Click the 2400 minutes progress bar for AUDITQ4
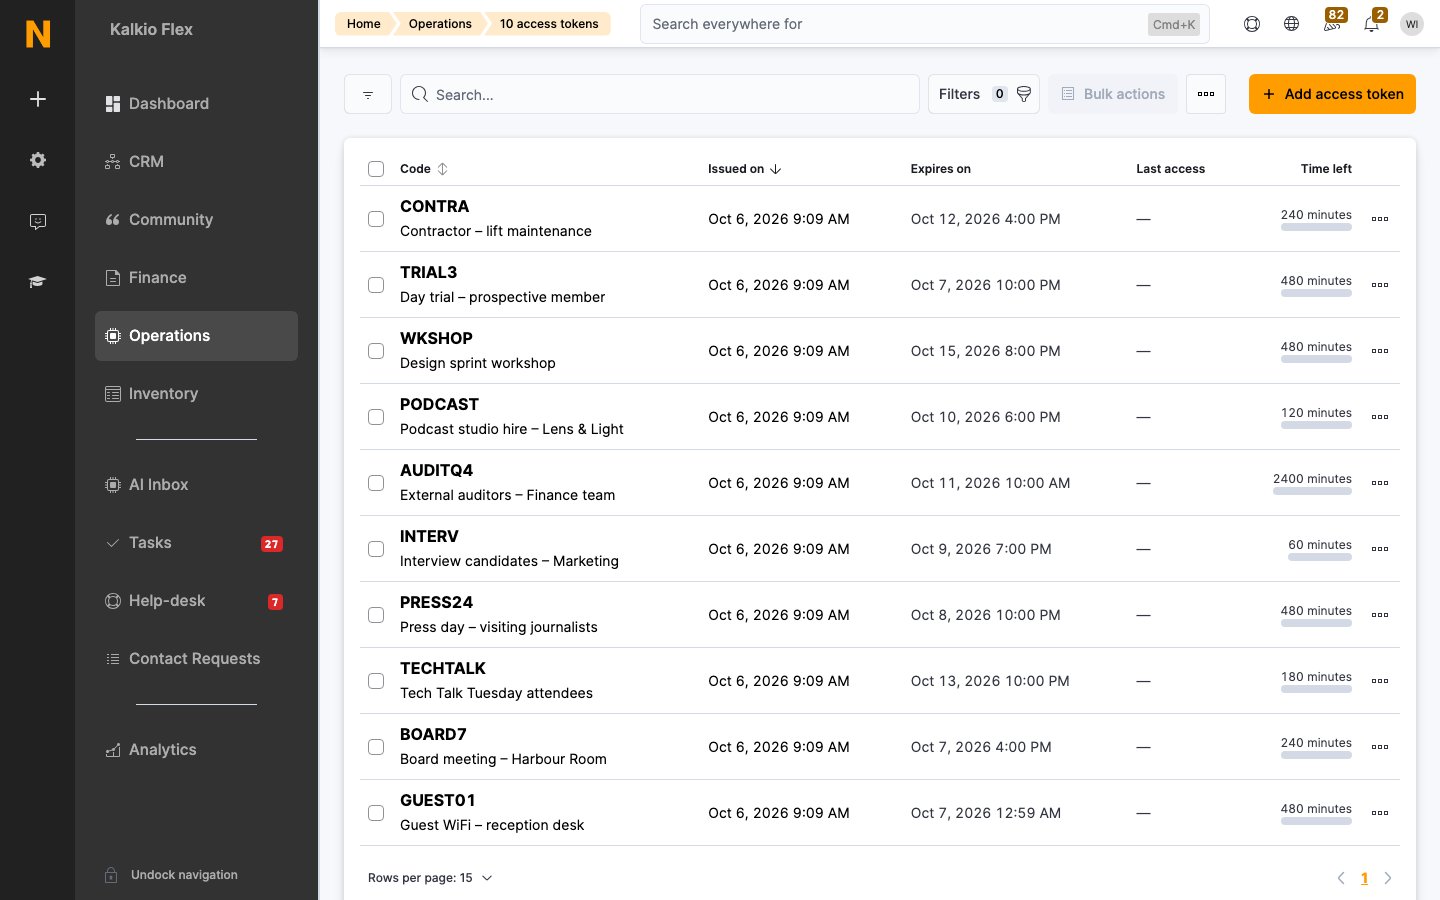 1312,491
